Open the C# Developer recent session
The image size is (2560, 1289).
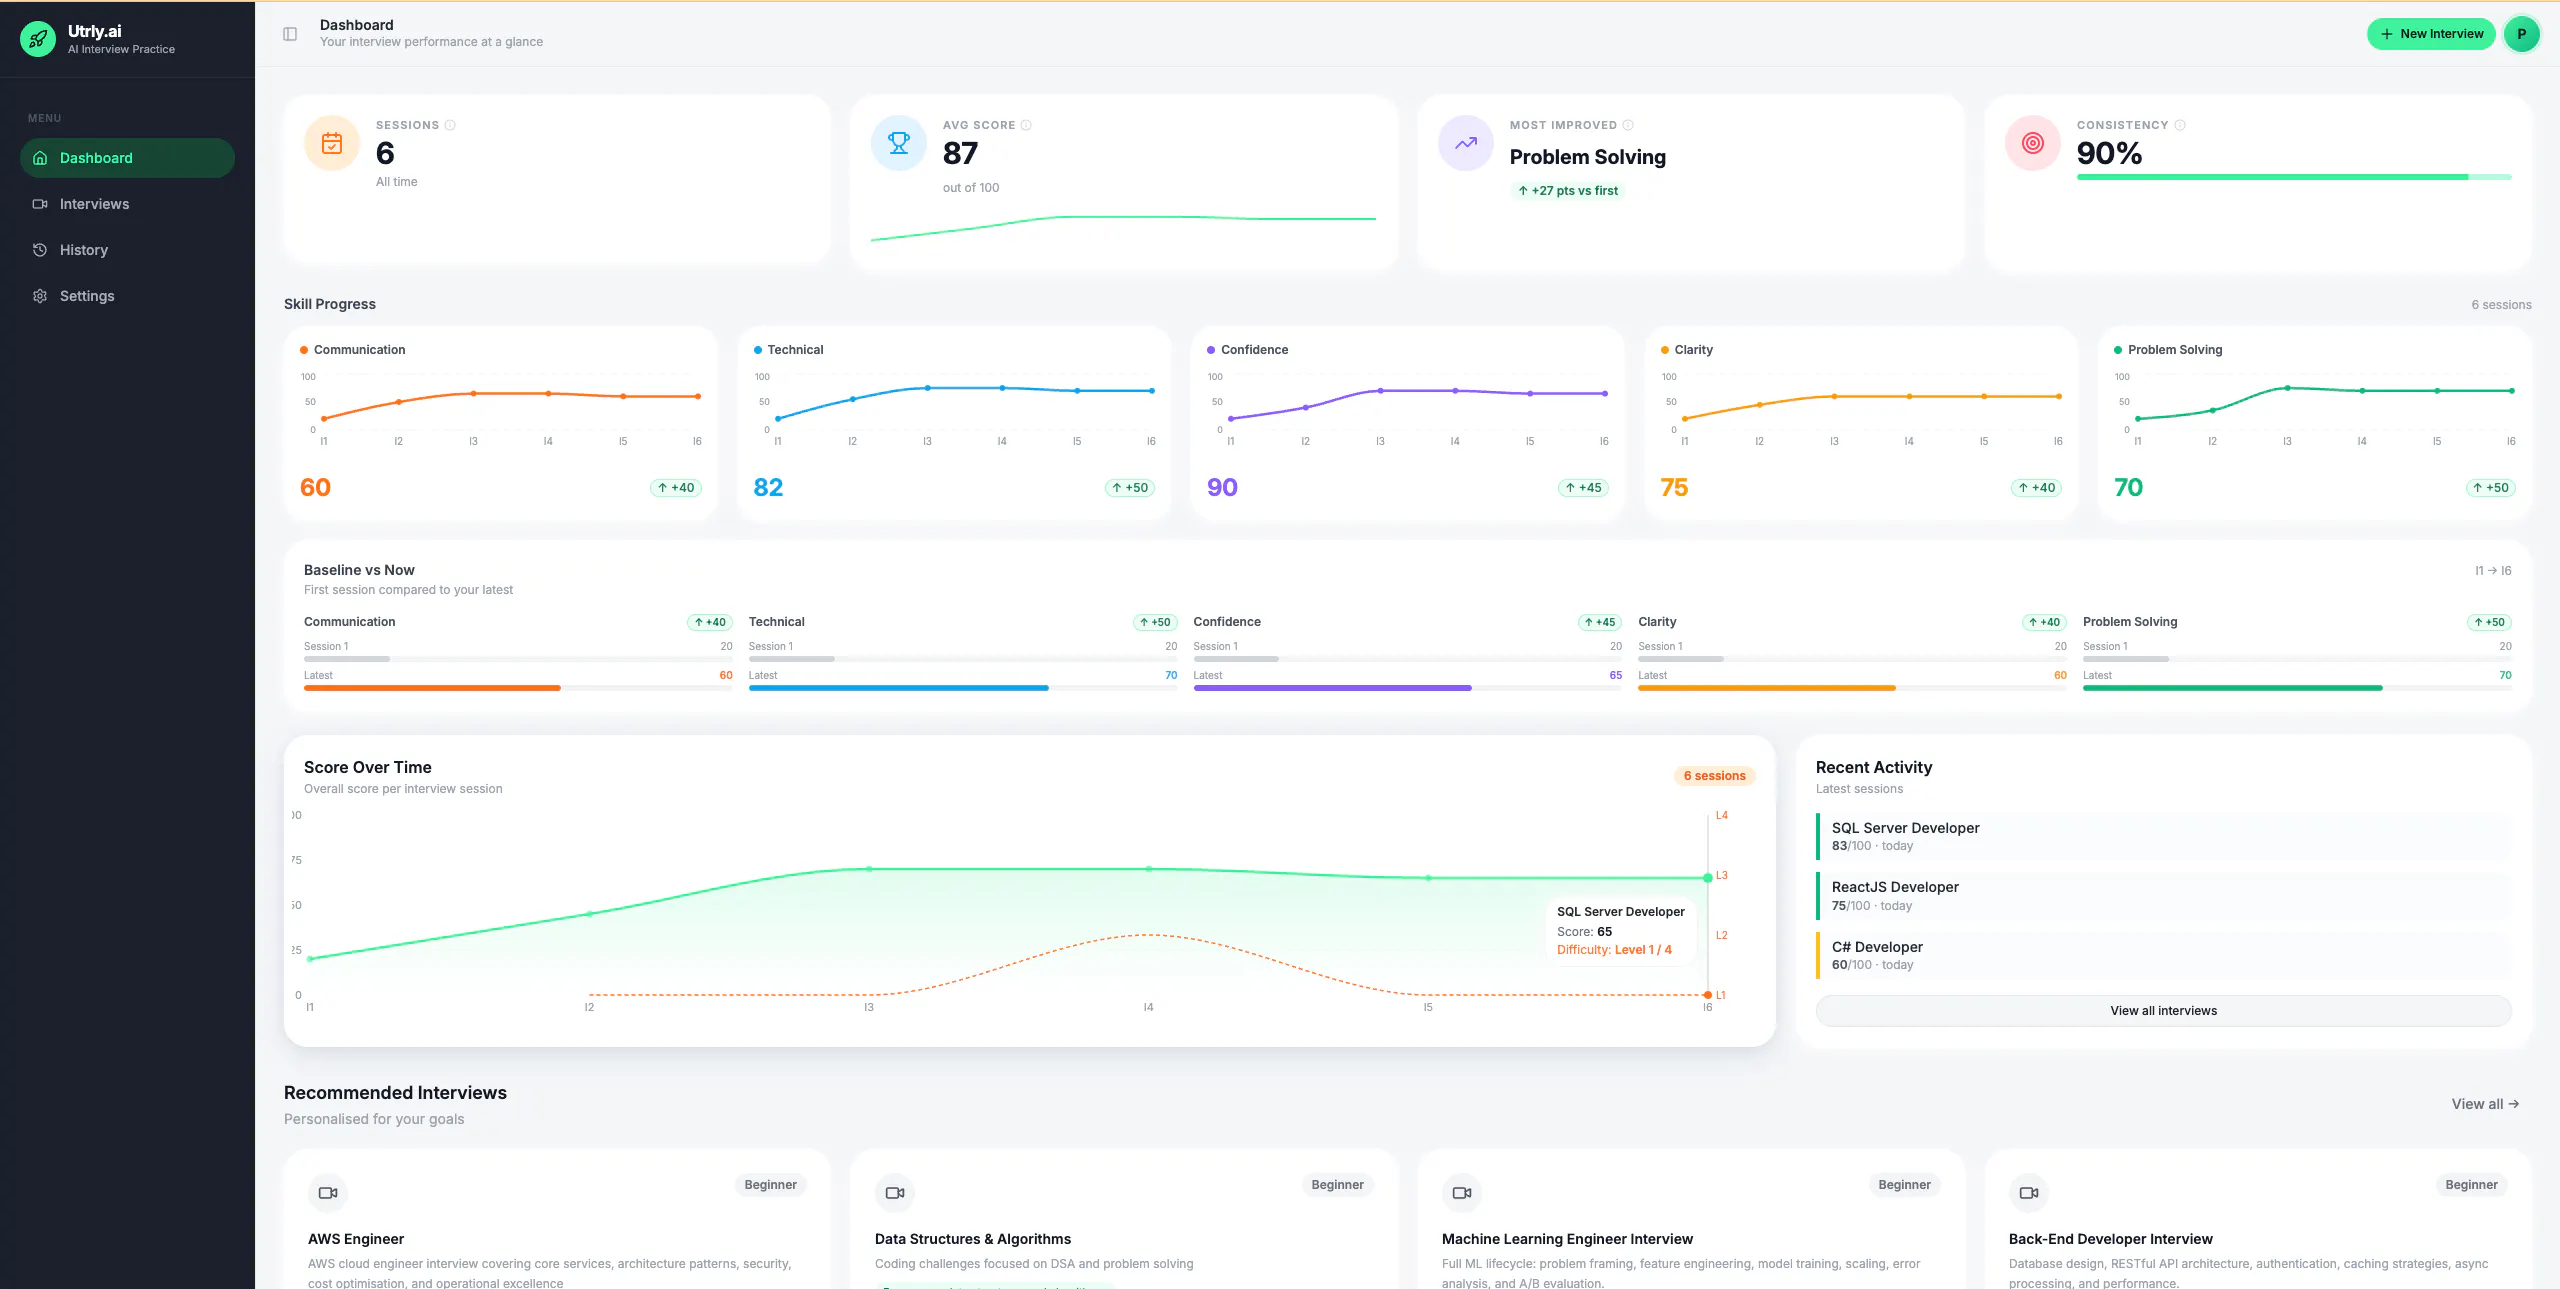pos(2163,955)
